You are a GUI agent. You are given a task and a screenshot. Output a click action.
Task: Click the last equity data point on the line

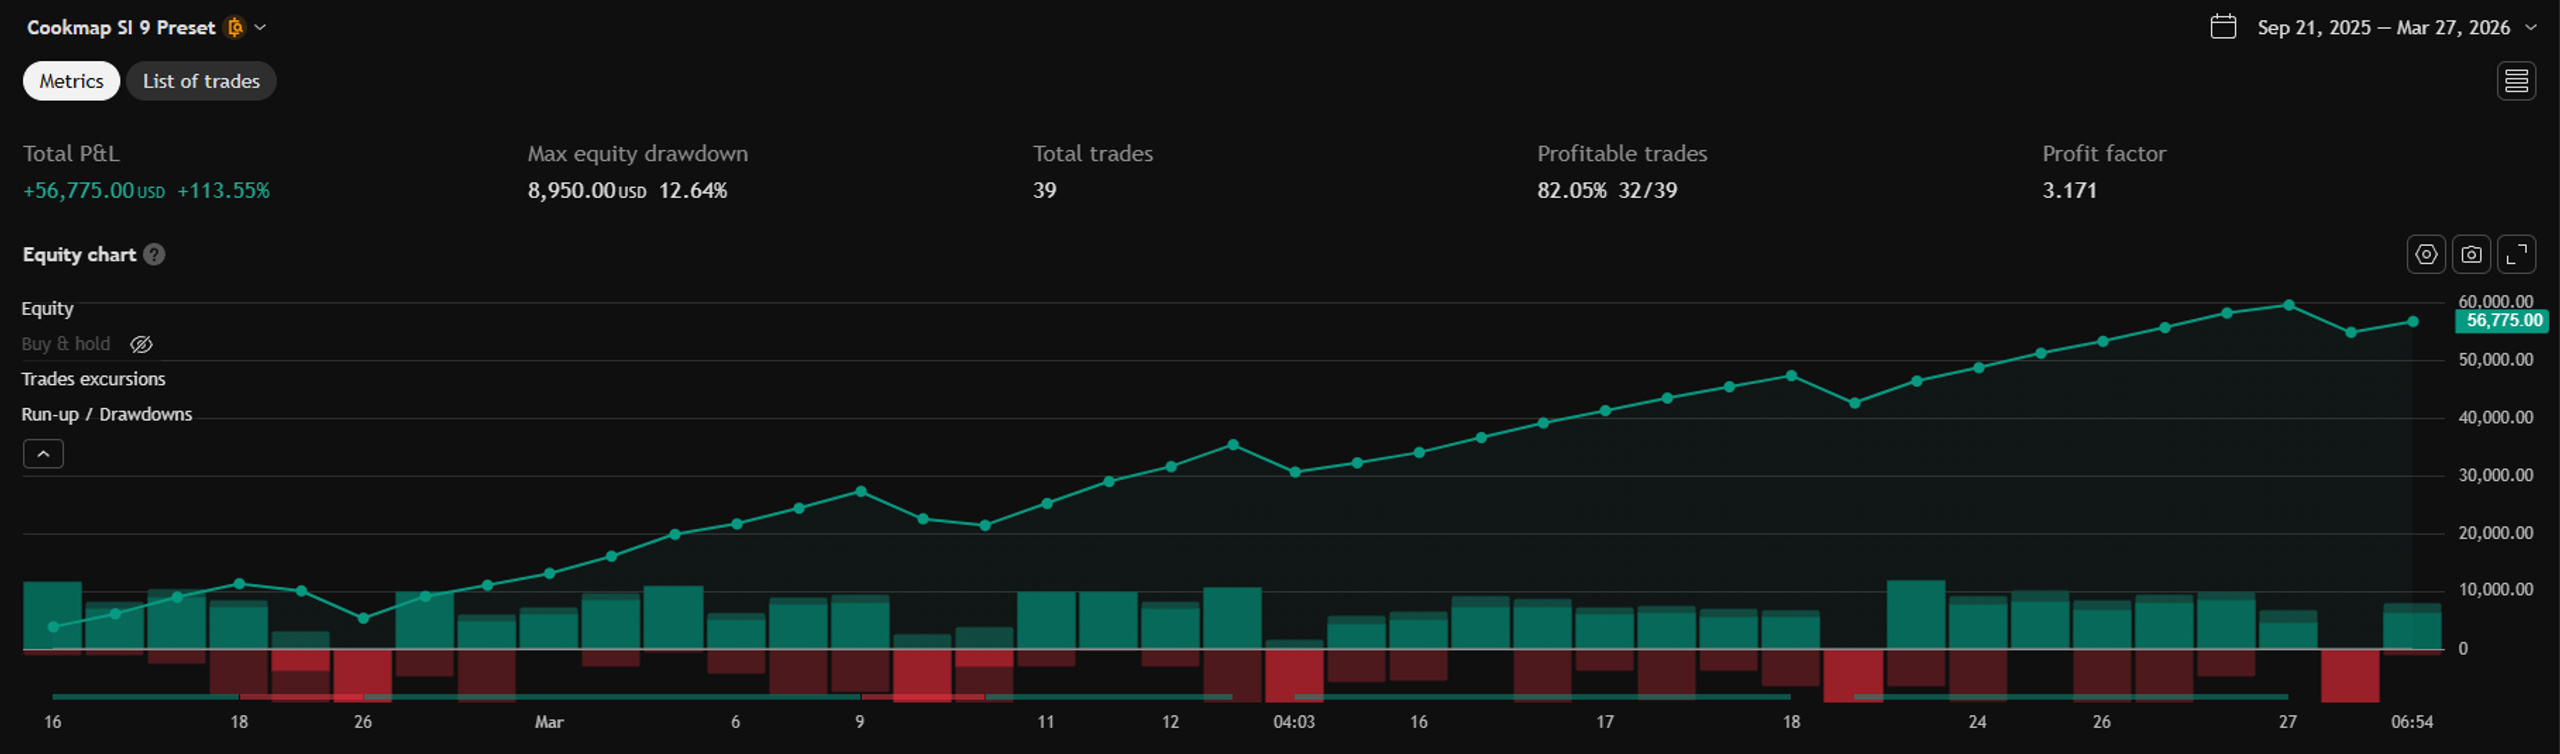[x=2413, y=322]
